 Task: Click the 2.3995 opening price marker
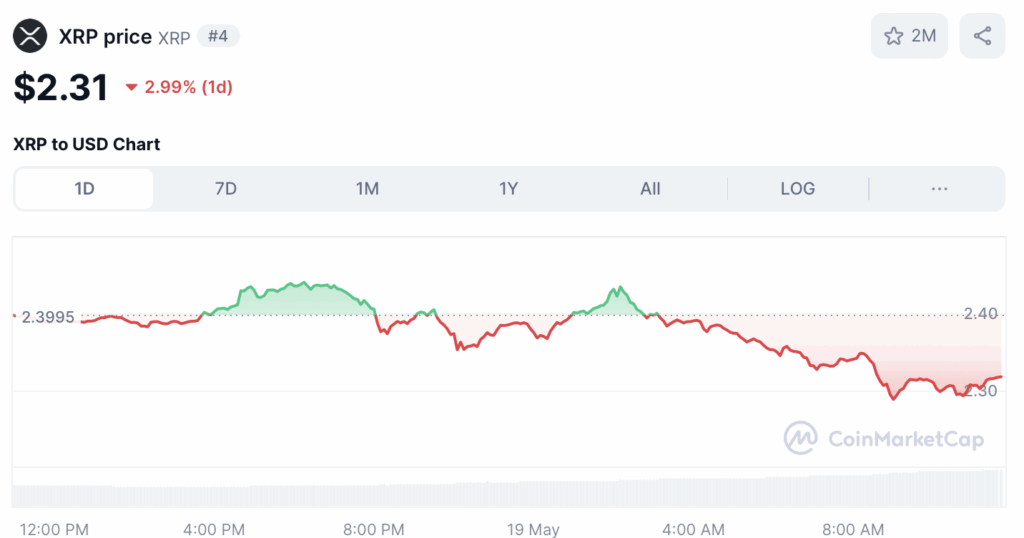[48, 317]
